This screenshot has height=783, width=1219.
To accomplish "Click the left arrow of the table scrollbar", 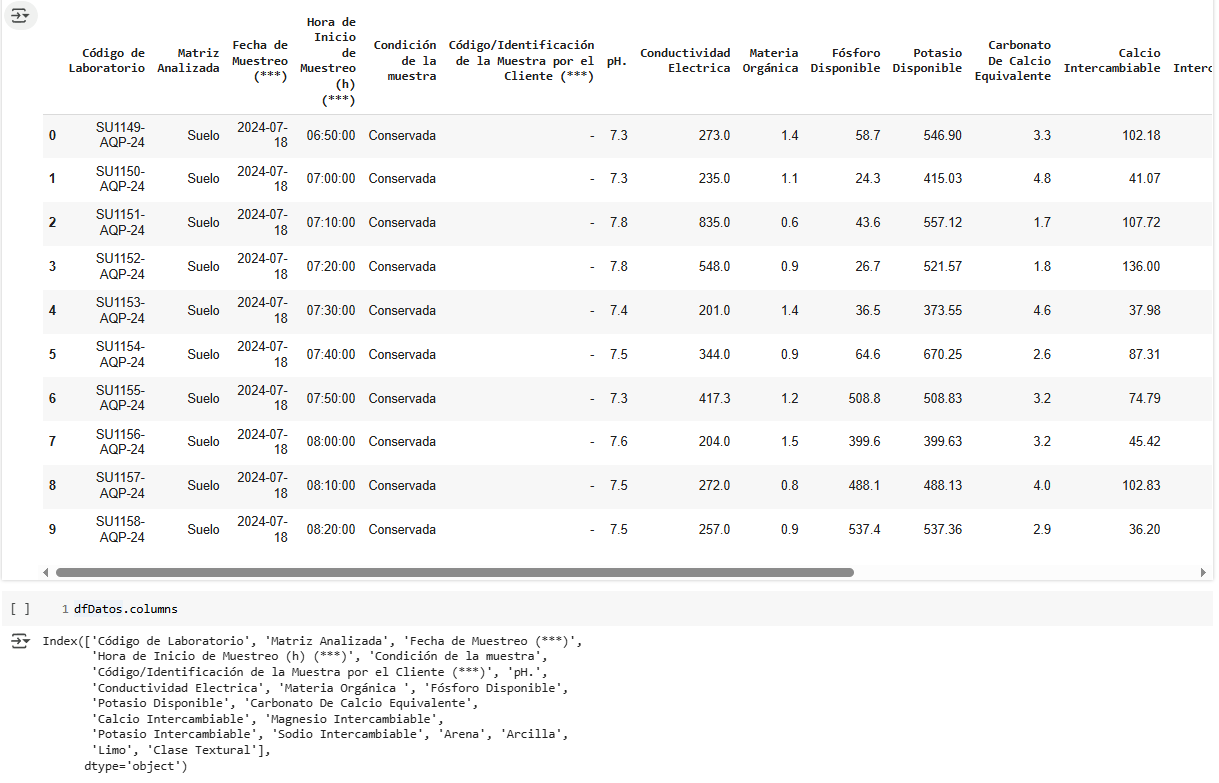I will (x=46, y=573).
